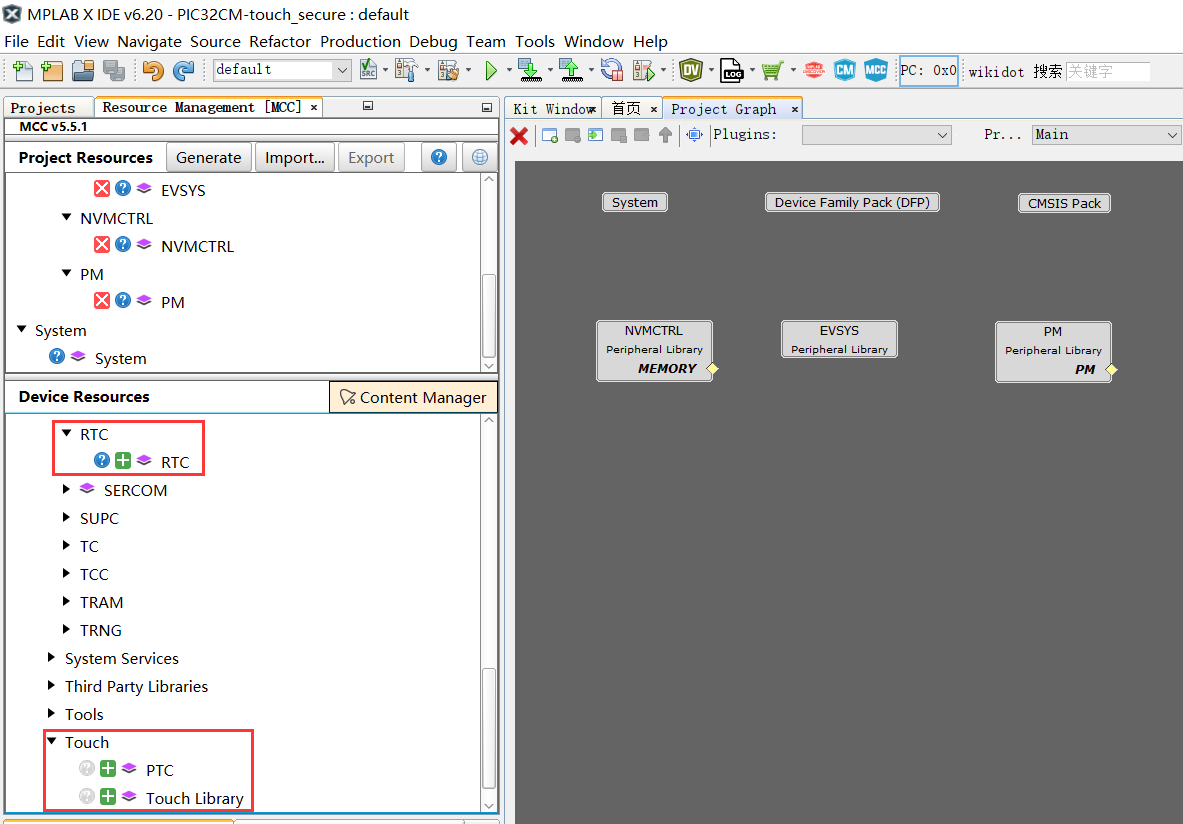Viewport: 1183px width, 824px height.
Task: Click the Make and Program Device icon
Action: point(530,70)
